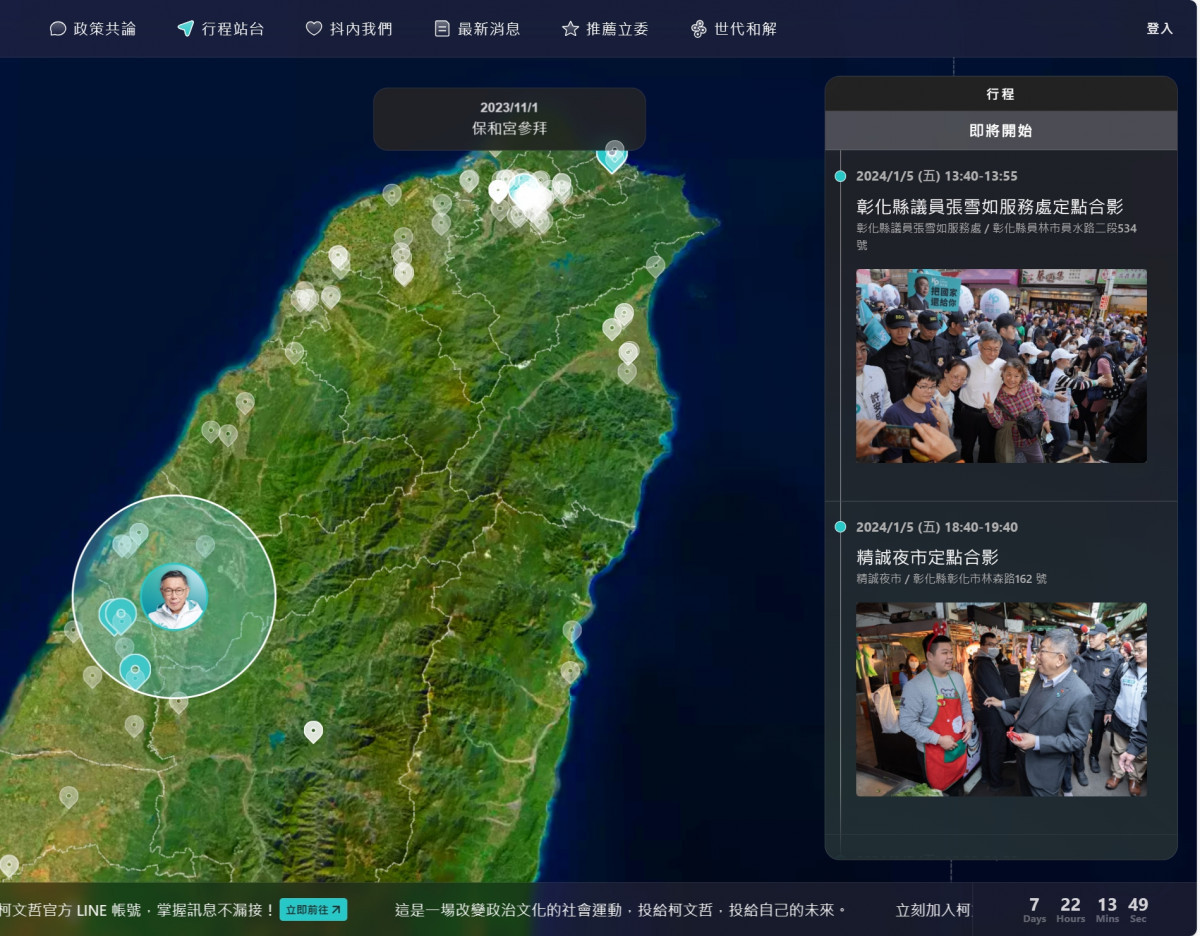Click the flower icon beside 世代和解
The width and height of the screenshot is (1200, 936).
tap(698, 29)
